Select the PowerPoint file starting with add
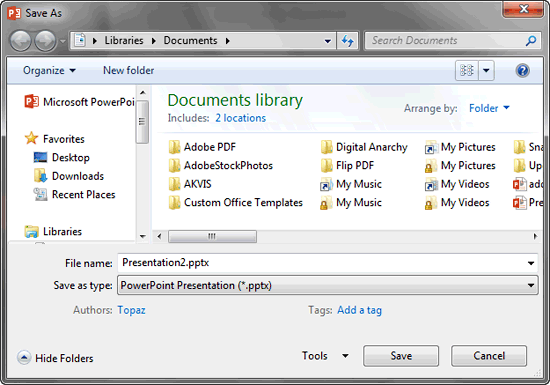Screen dimensions: 550x385 point(528,184)
